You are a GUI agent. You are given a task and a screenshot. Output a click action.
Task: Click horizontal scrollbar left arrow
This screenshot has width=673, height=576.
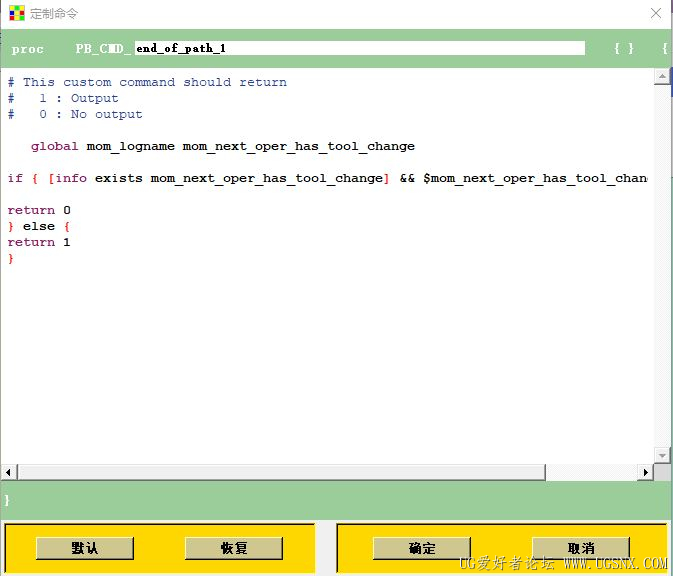click(9, 473)
